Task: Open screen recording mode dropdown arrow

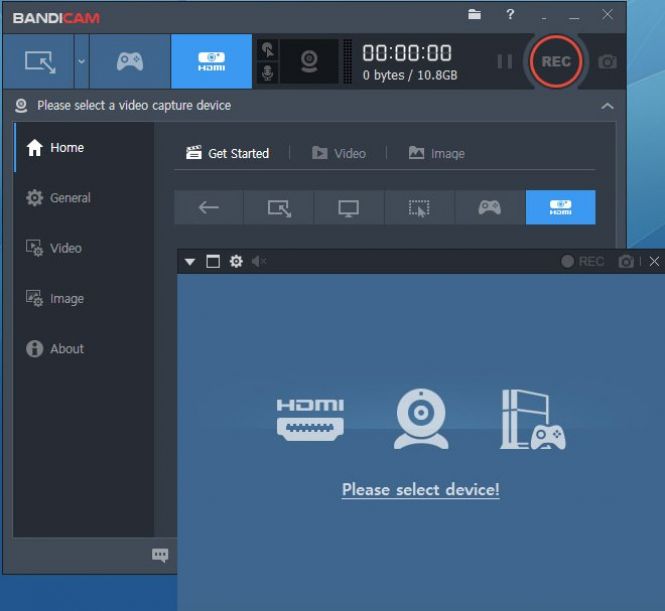Action: click(x=81, y=62)
